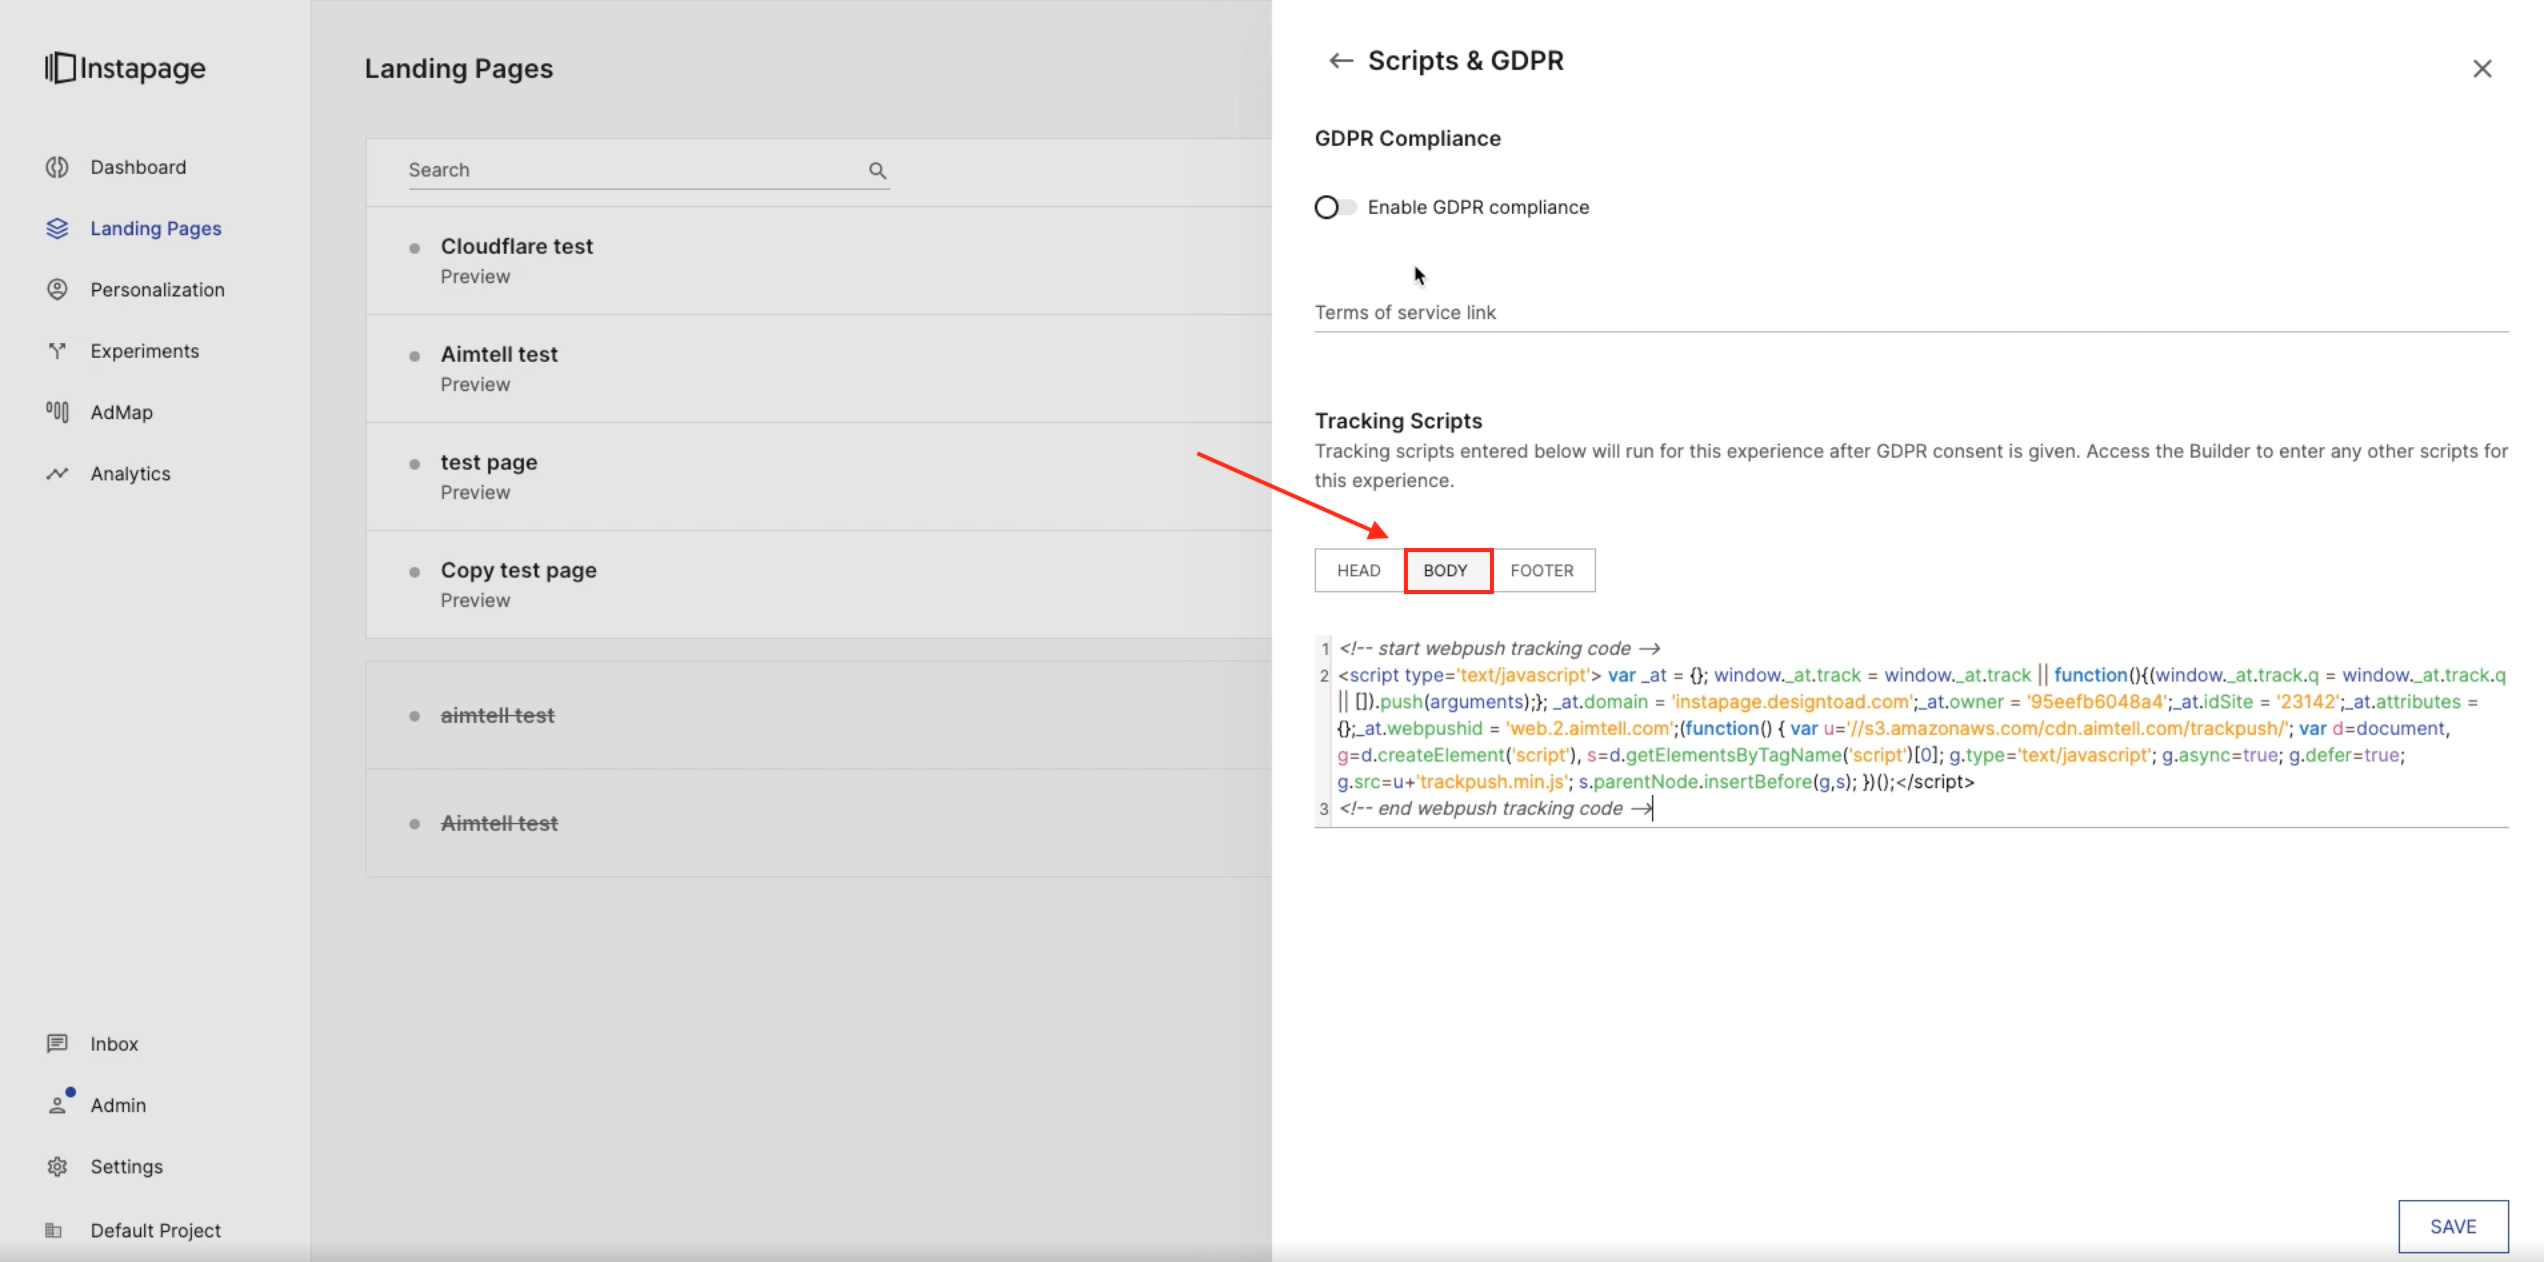Screen dimensions: 2544x1262
Task: Click the Analytics chart icon
Action: pos(57,474)
